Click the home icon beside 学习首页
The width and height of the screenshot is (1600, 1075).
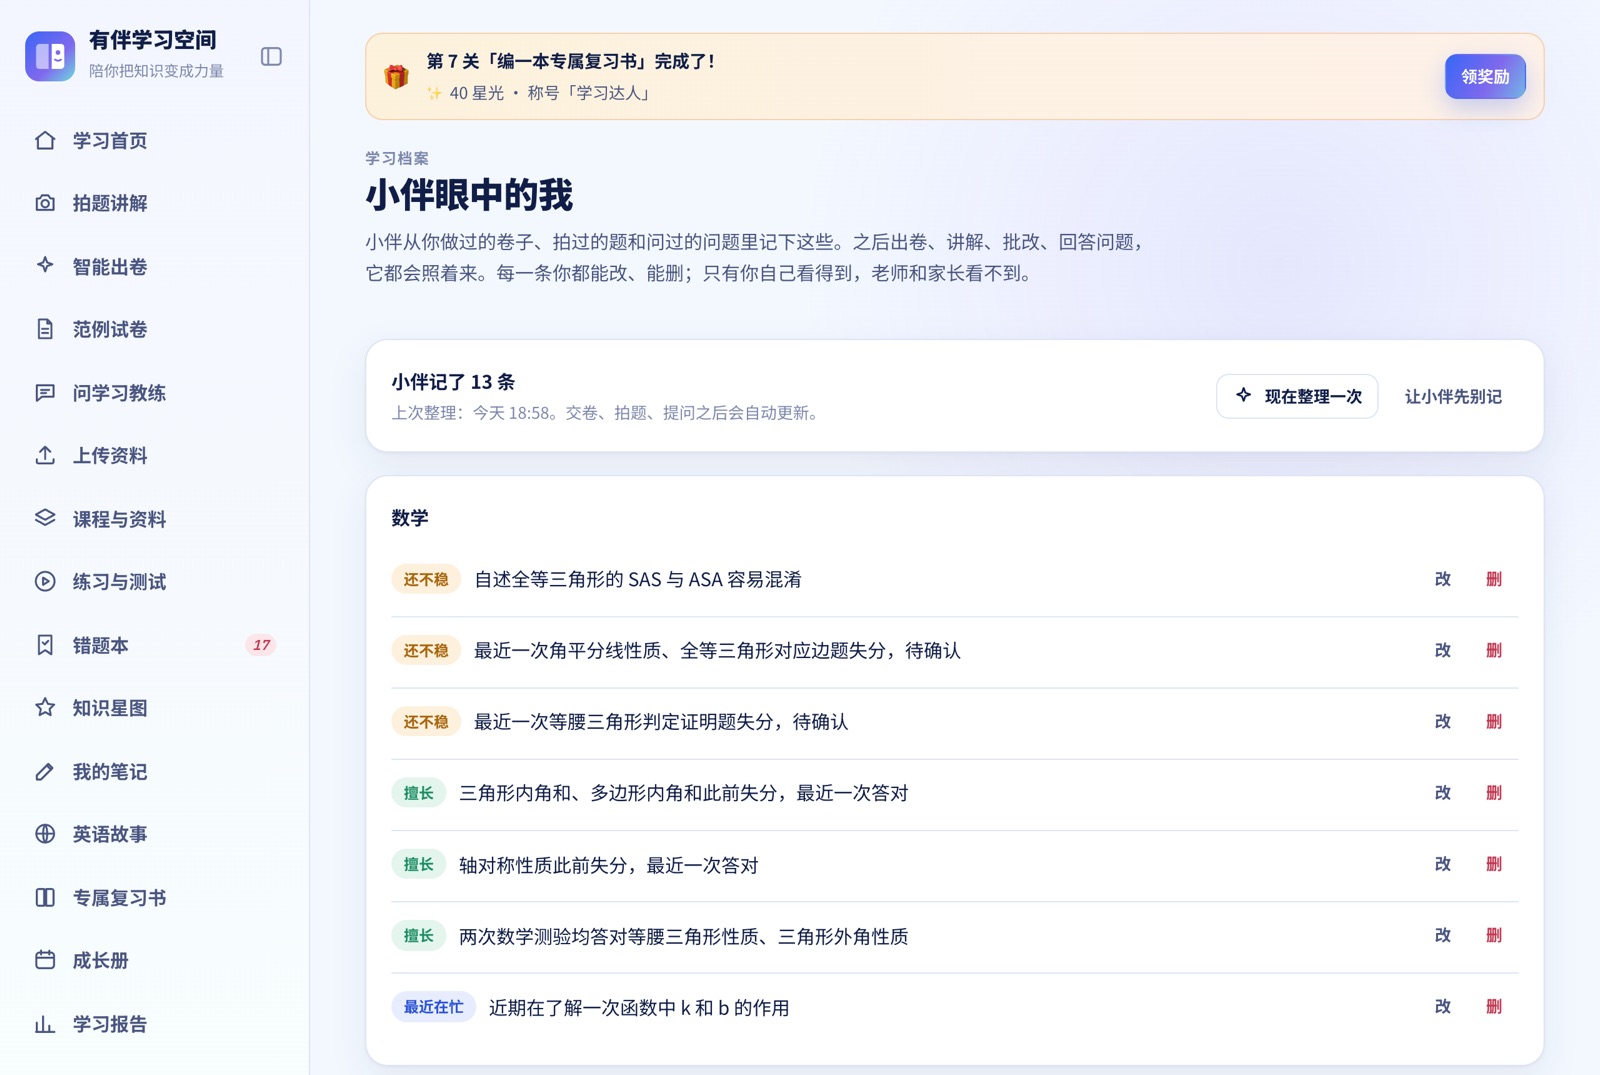(x=45, y=140)
